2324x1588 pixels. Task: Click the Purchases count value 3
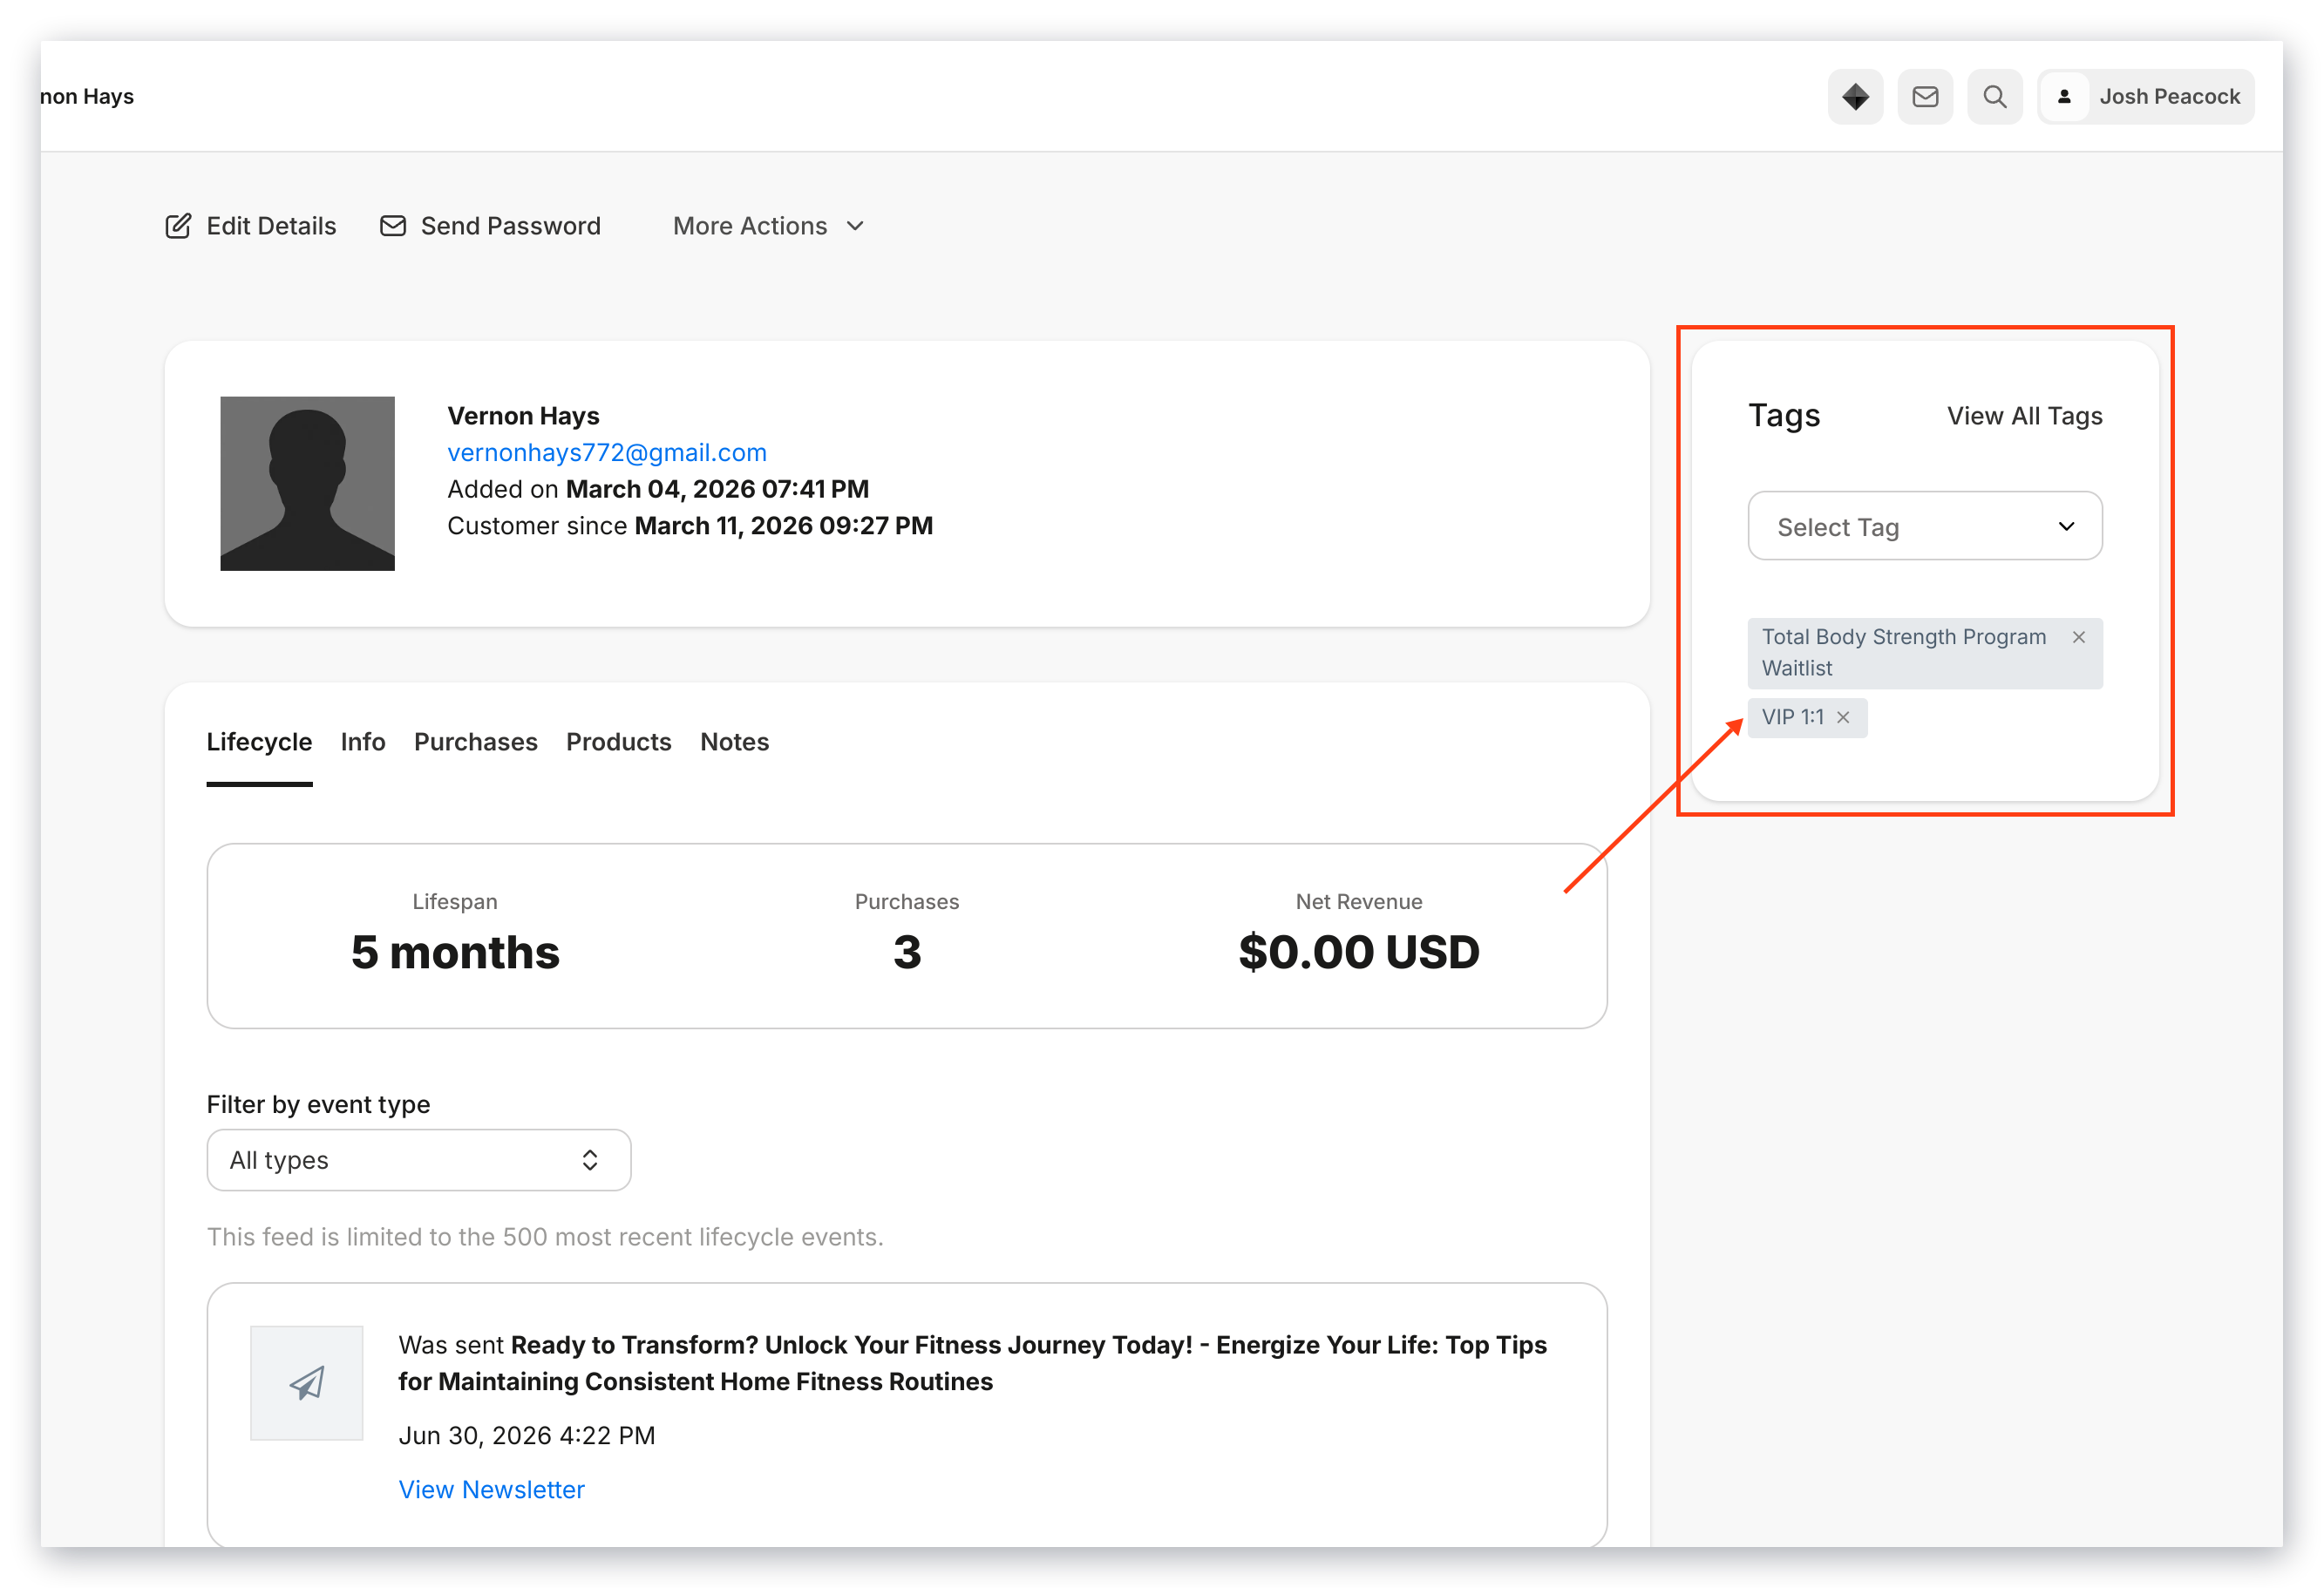[x=906, y=952]
